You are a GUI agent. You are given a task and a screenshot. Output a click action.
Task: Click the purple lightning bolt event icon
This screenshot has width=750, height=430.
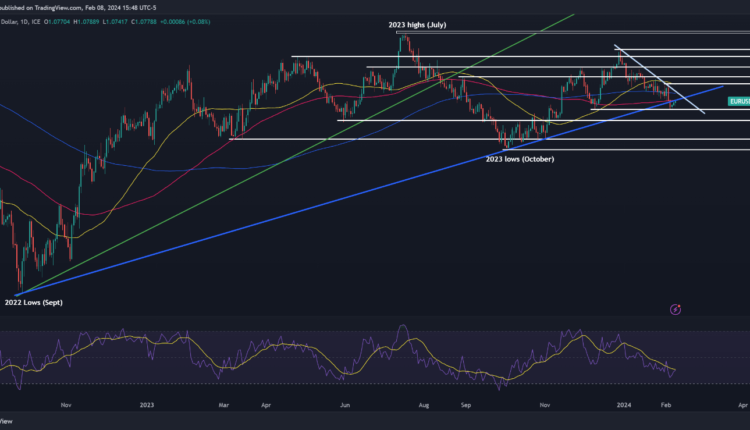click(677, 309)
